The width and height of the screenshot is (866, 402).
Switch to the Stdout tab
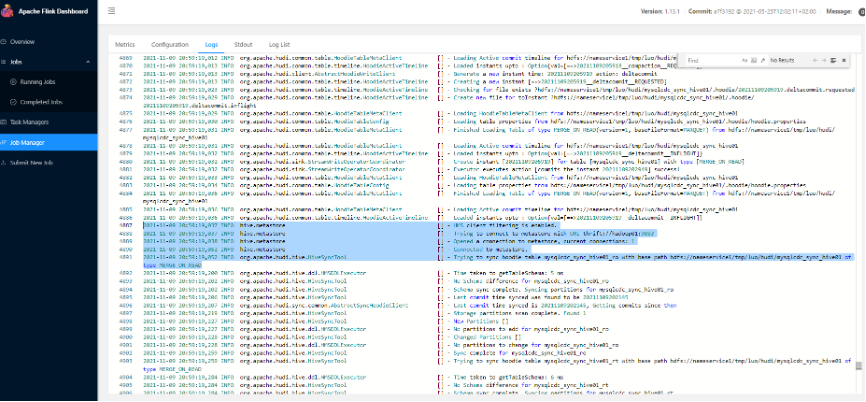243,45
